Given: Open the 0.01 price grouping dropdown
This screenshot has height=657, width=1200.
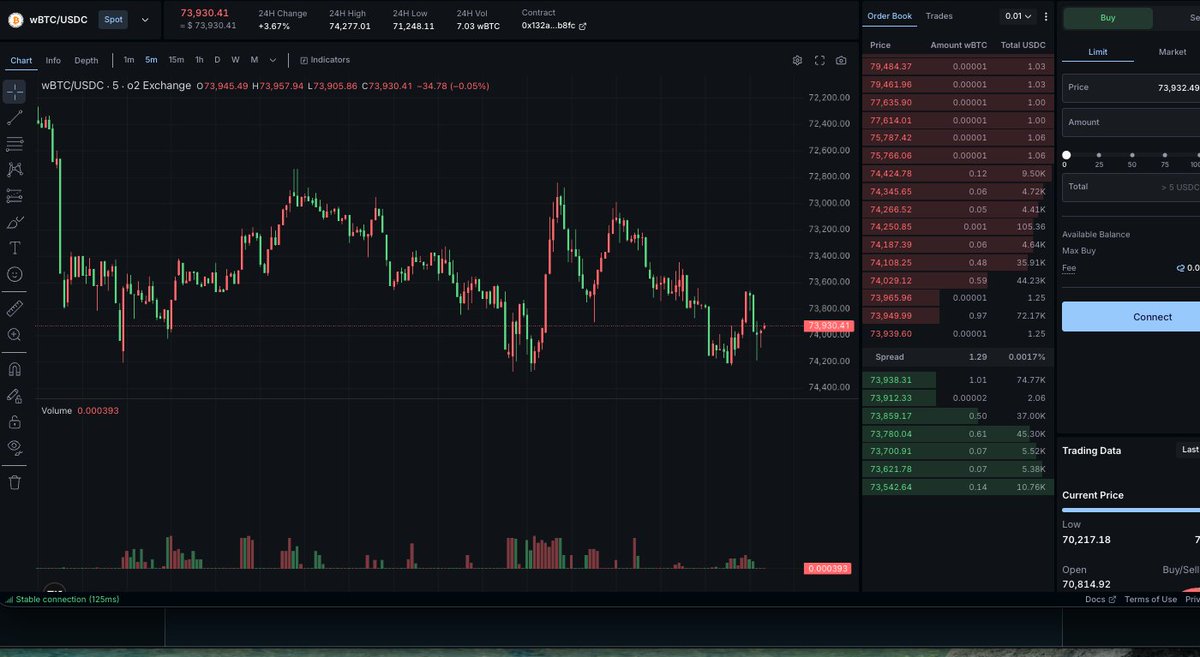Looking at the screenshot, I should coord(1018,16).
